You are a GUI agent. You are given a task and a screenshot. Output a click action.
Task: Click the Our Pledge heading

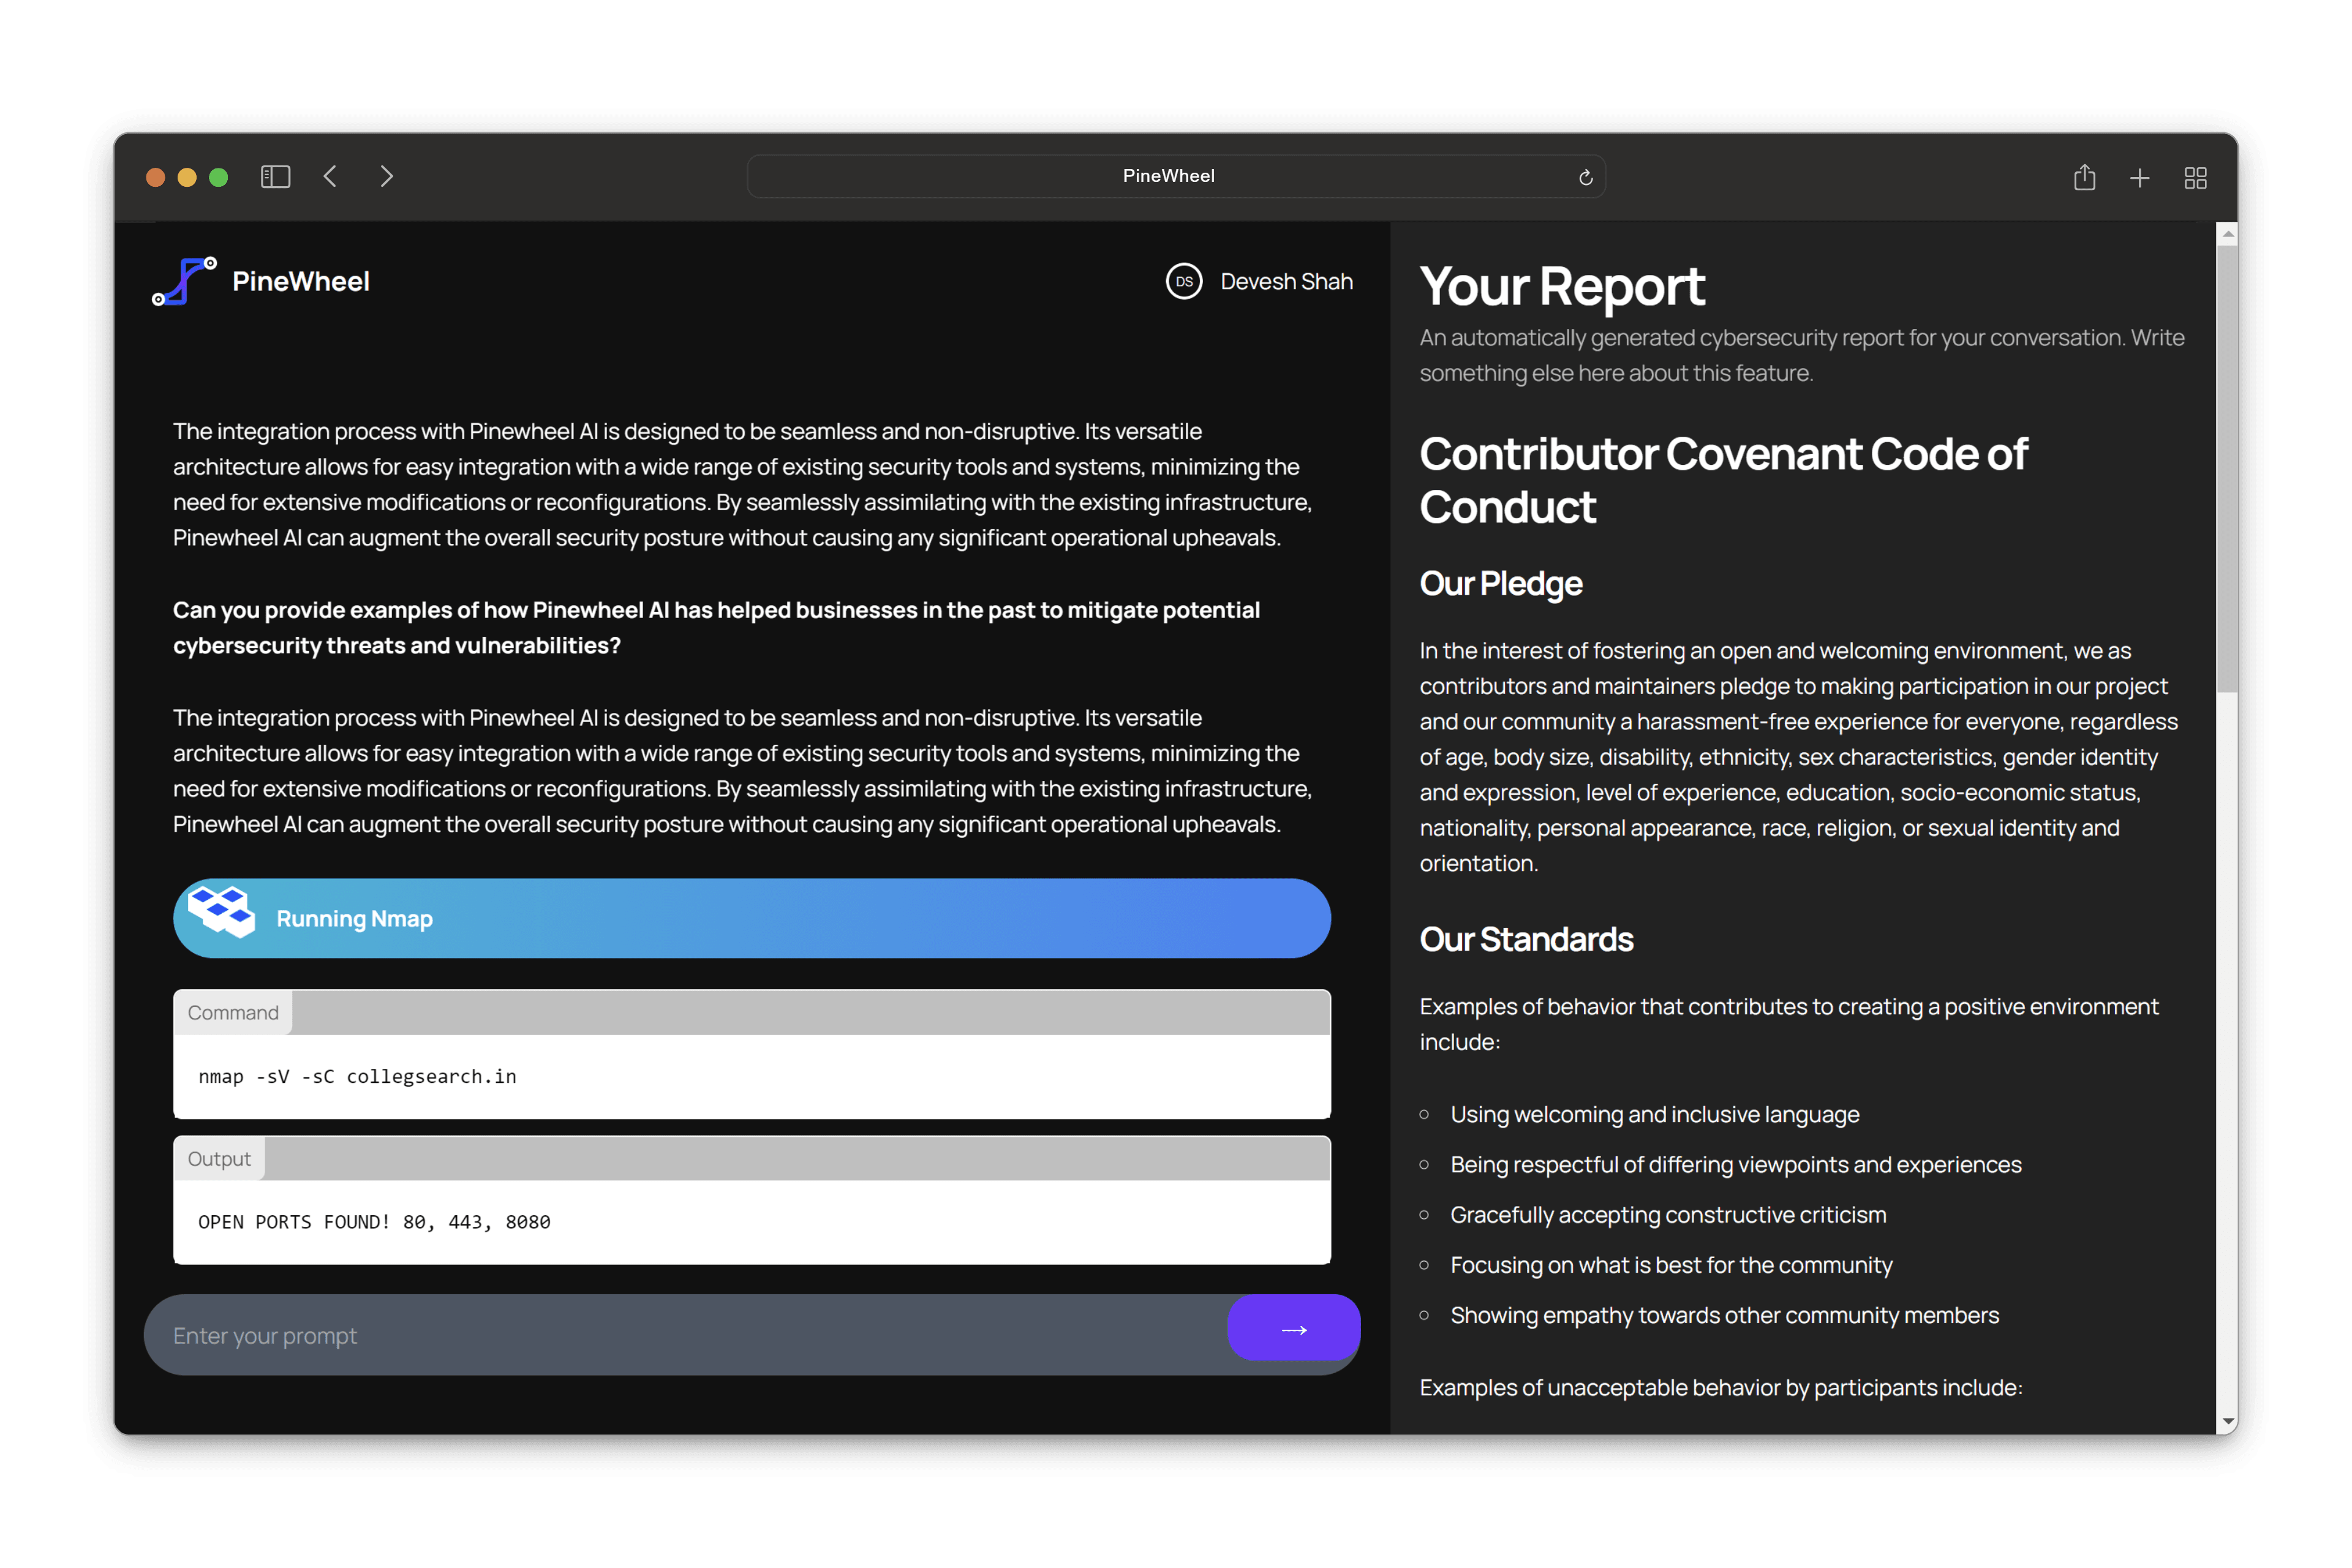coord(1500,584)
